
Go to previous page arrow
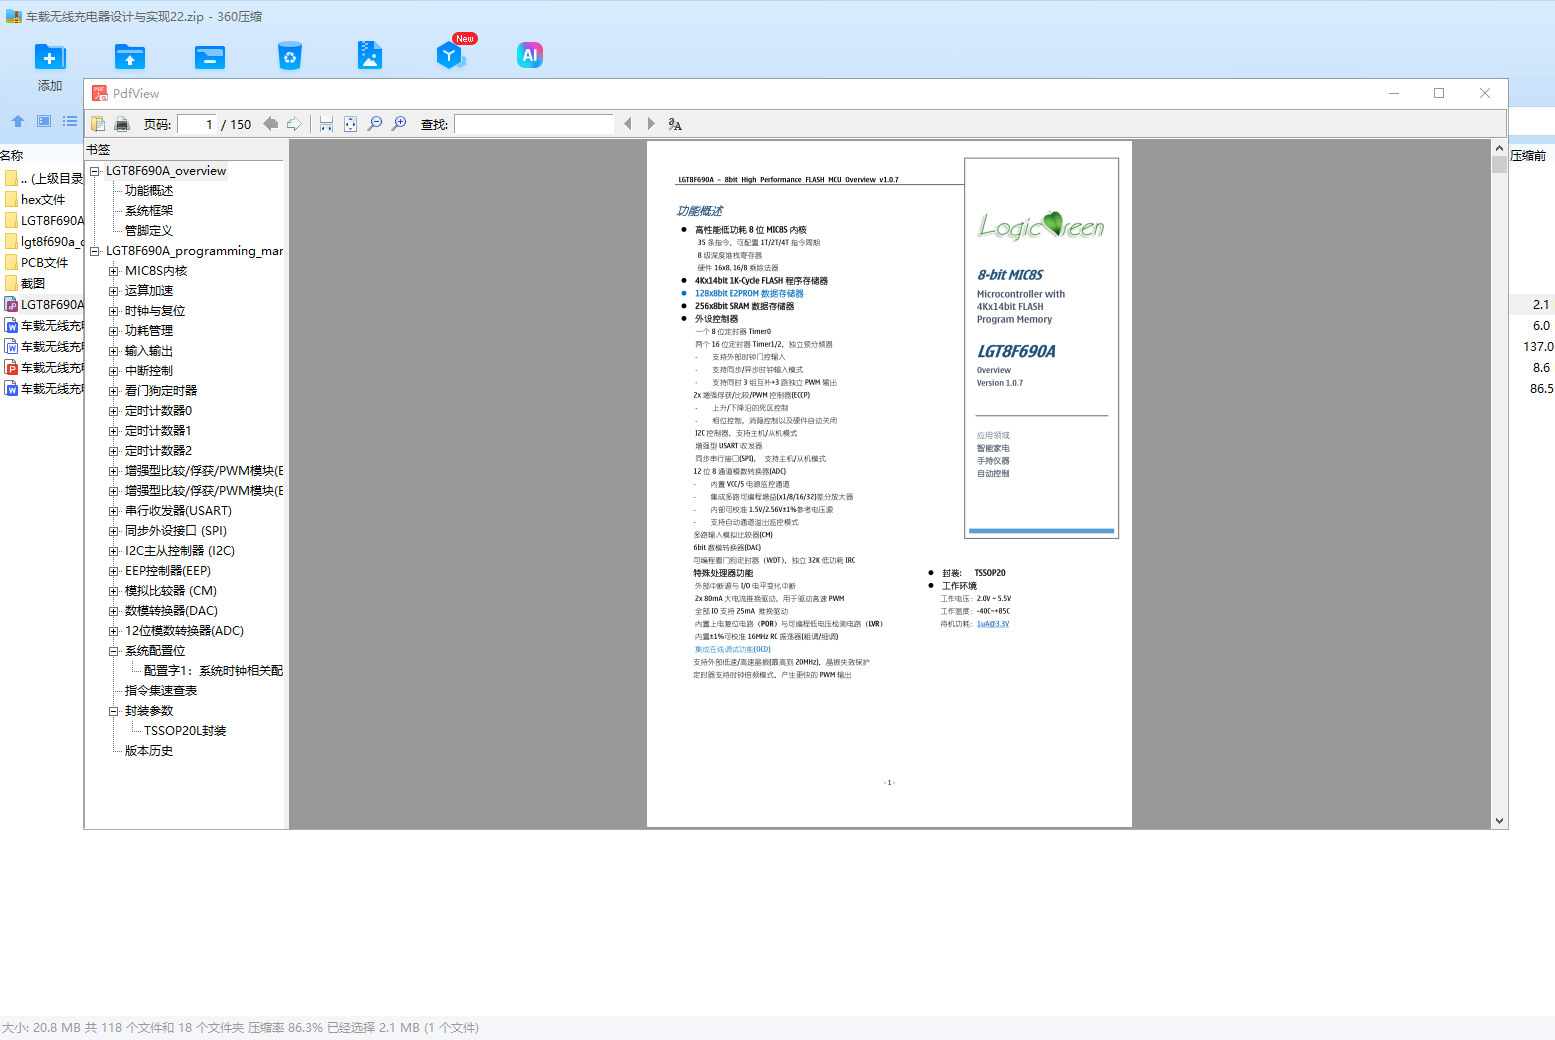[270, 124]
